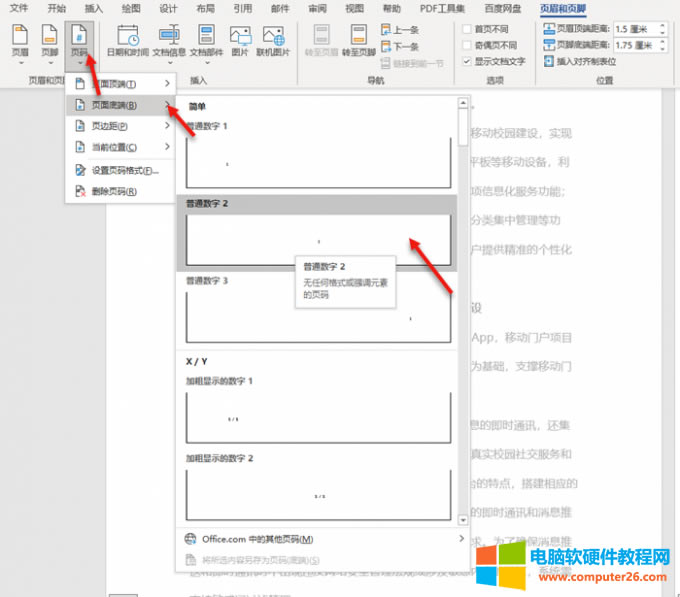Click the 图片 picture icon
Viewport: 680px width, 597px height.
point(240,40)
